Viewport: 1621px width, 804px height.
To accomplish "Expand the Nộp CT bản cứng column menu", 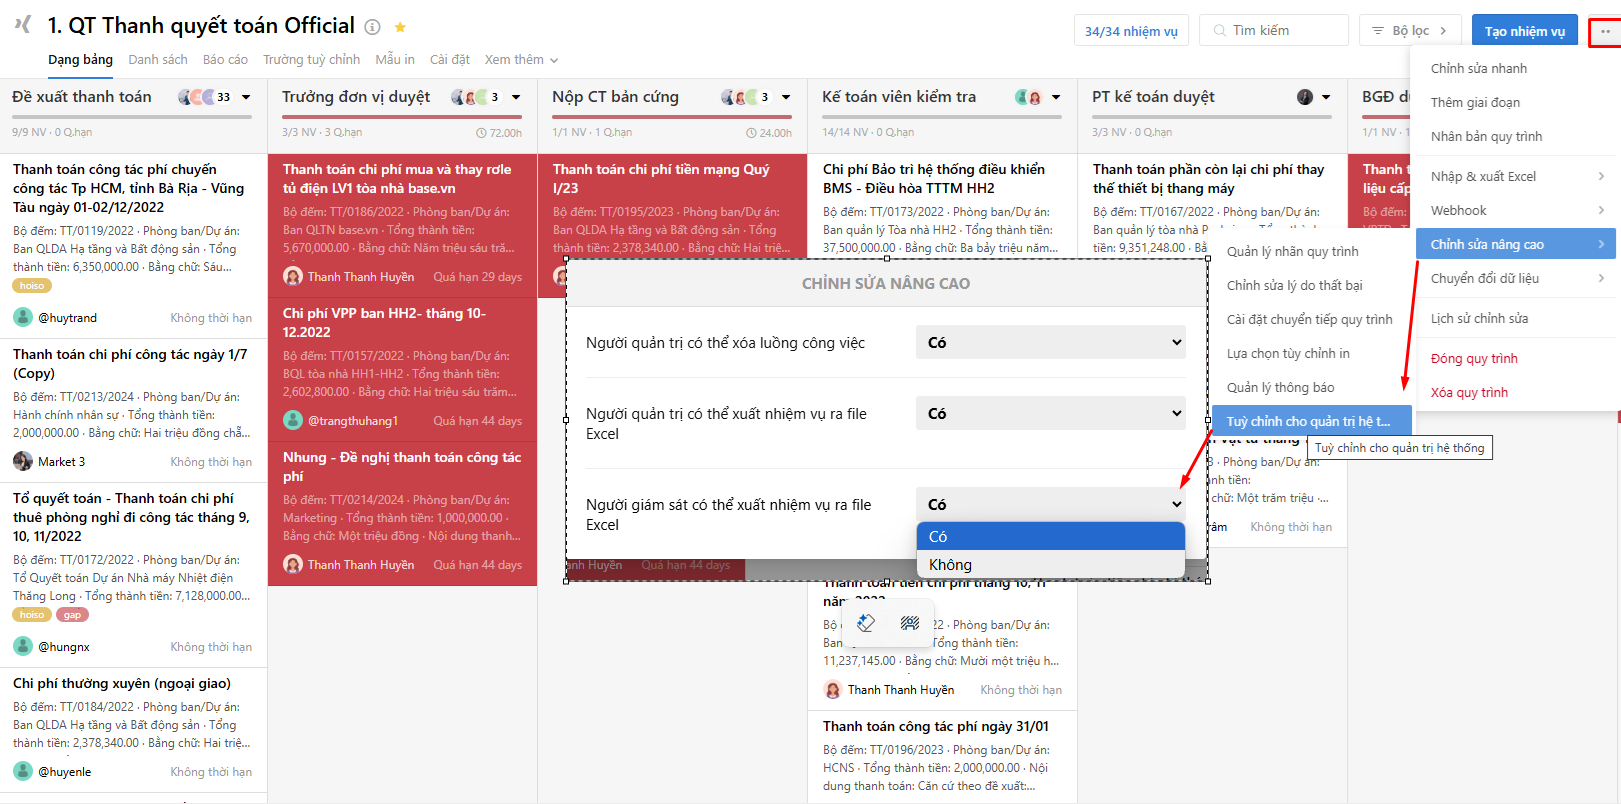I will pyautogui.click(x=786, y=97).
